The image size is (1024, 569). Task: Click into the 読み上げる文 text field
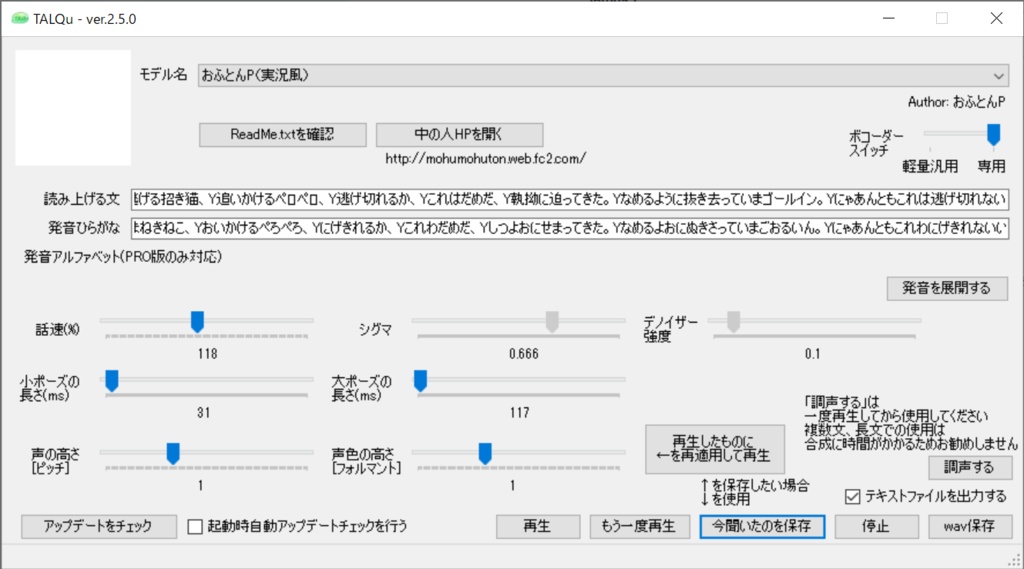point(569,199)
